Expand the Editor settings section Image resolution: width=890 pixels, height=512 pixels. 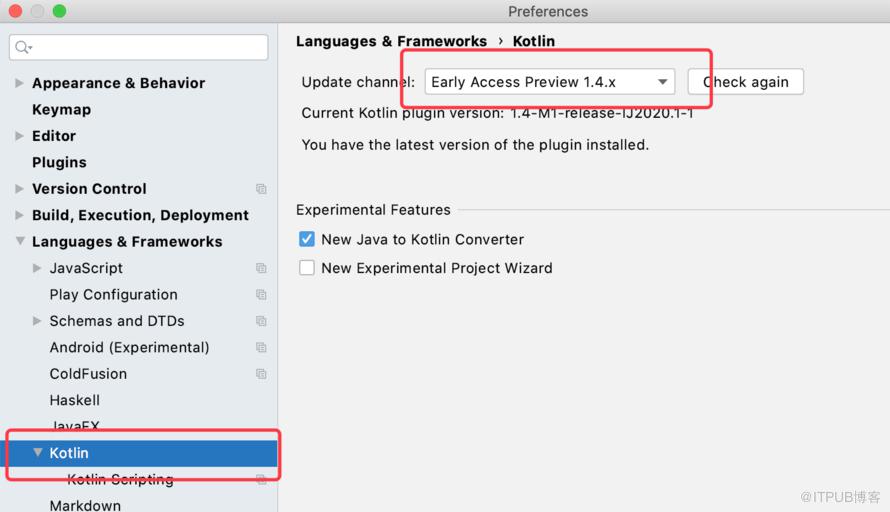(x=19, y=136)
